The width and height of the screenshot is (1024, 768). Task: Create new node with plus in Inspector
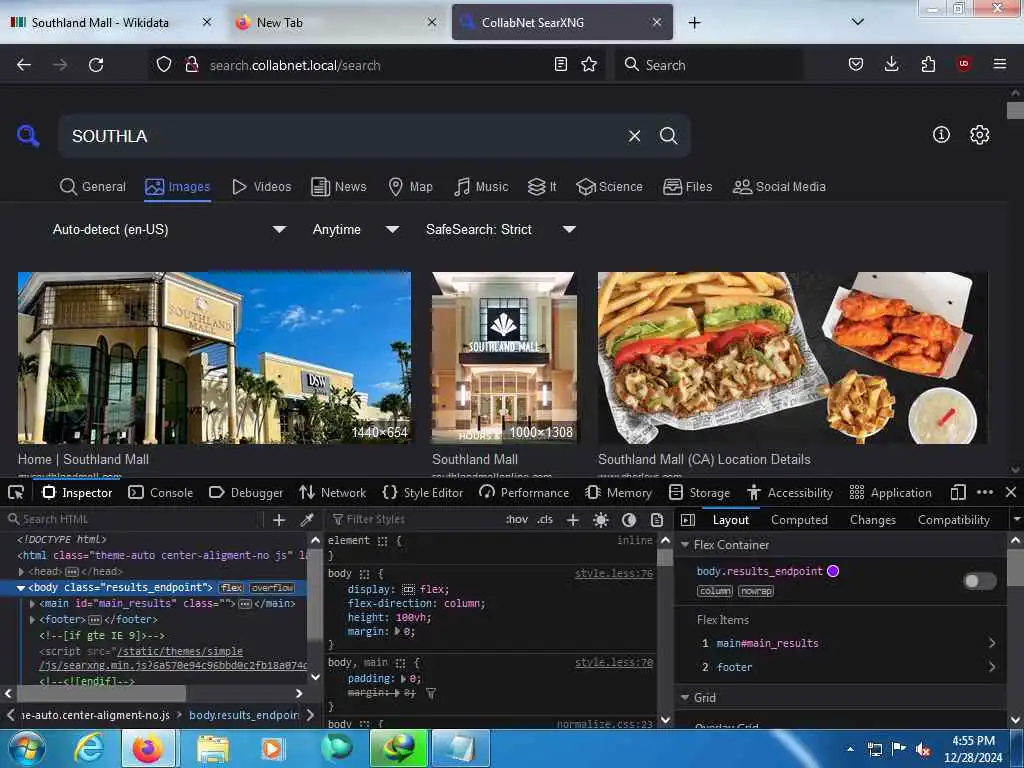[279, 520]
